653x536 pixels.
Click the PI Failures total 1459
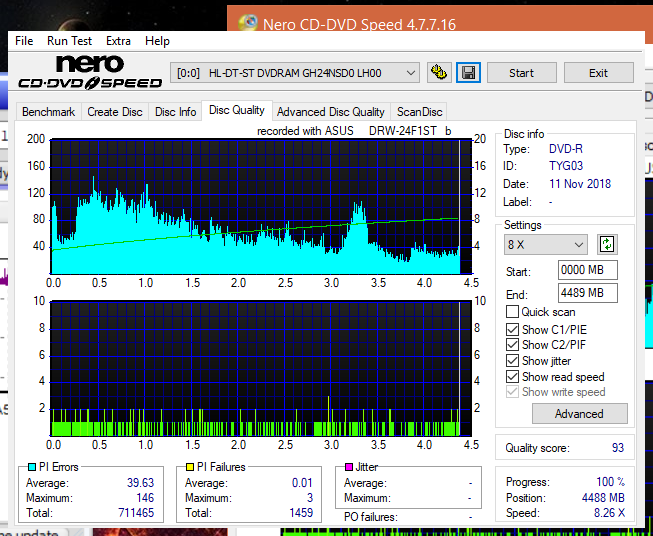(301, 513)
